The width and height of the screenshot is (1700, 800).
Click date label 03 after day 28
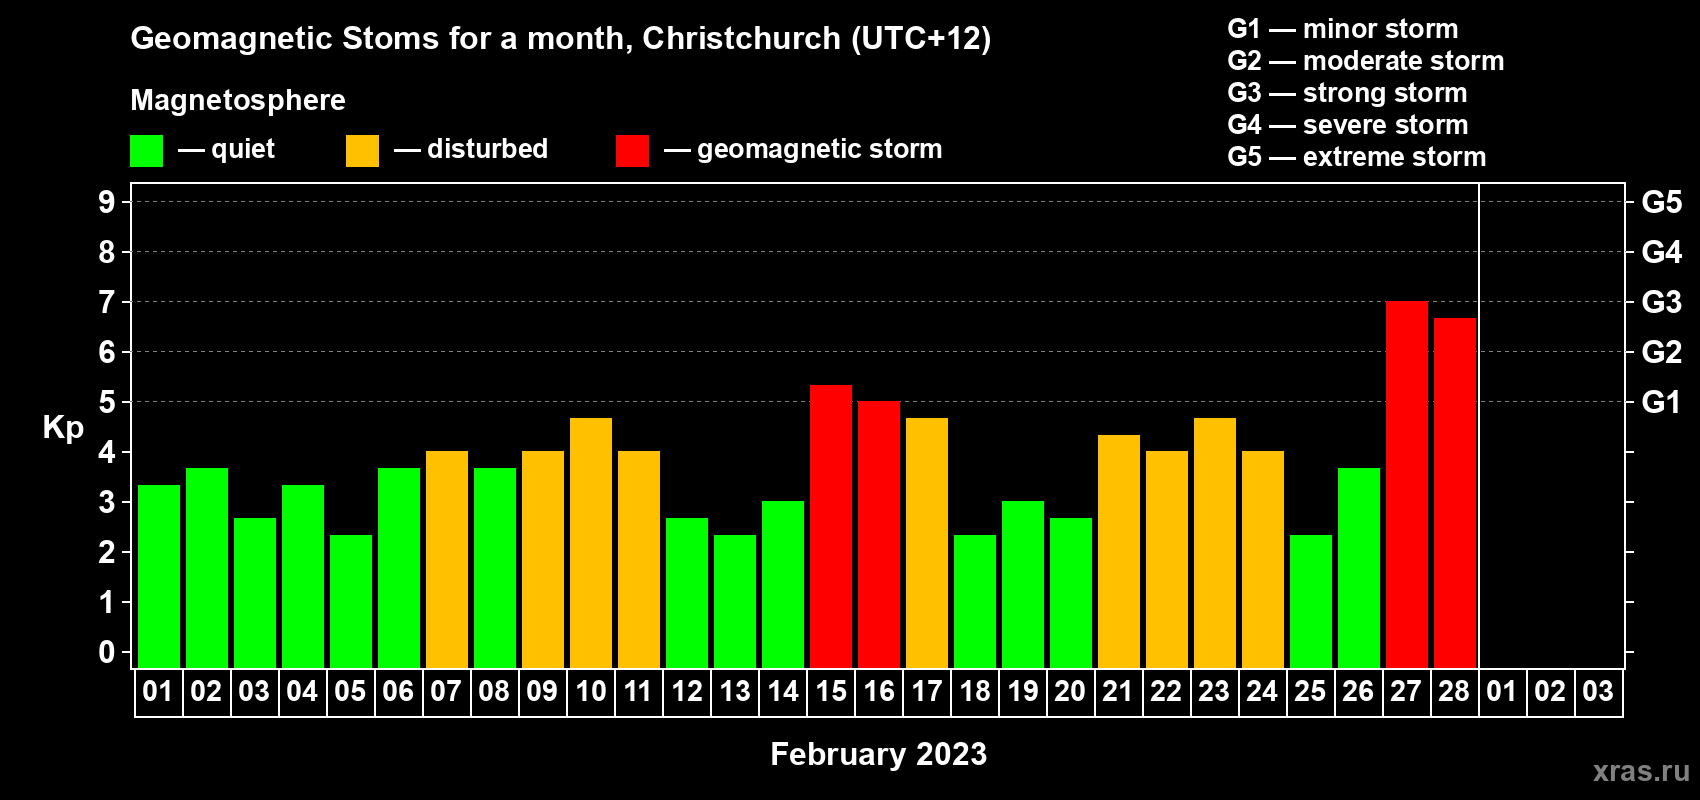(1598, 692)
